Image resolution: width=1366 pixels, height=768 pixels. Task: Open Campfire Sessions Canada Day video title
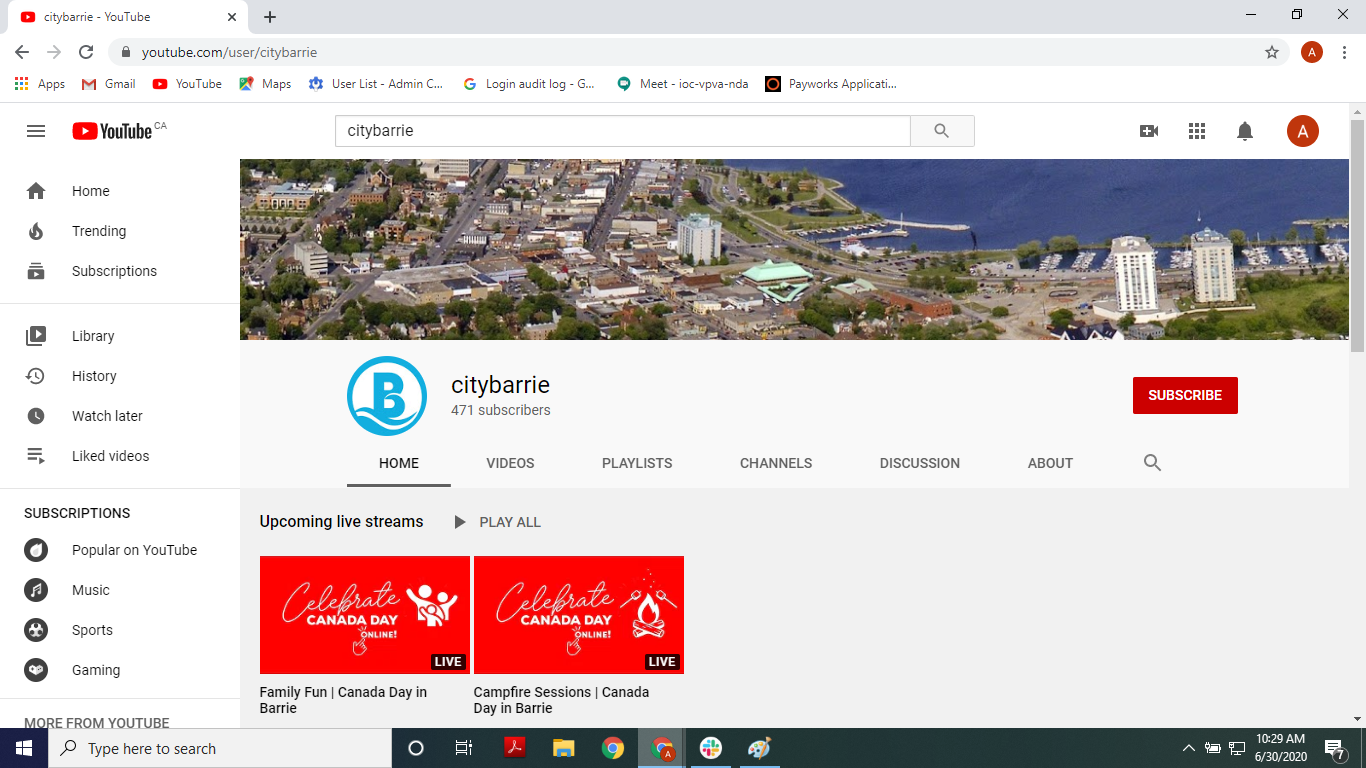click(x=561, y=700)
